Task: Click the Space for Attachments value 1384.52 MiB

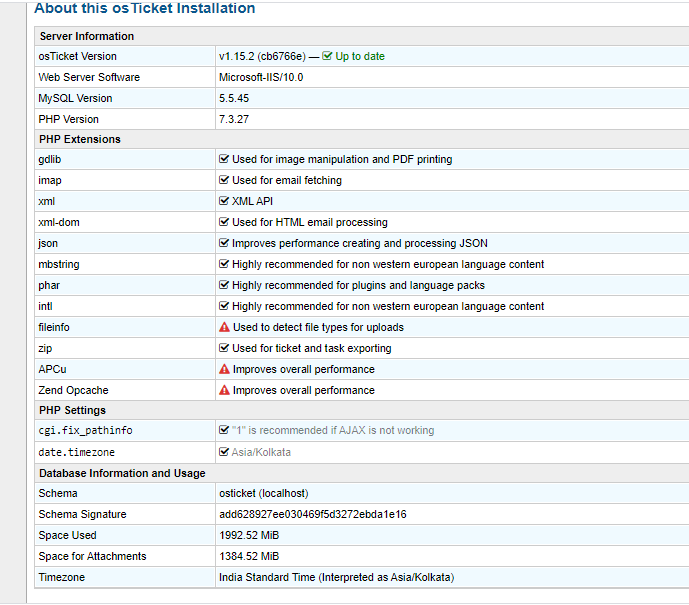Action: pos(249,556)
